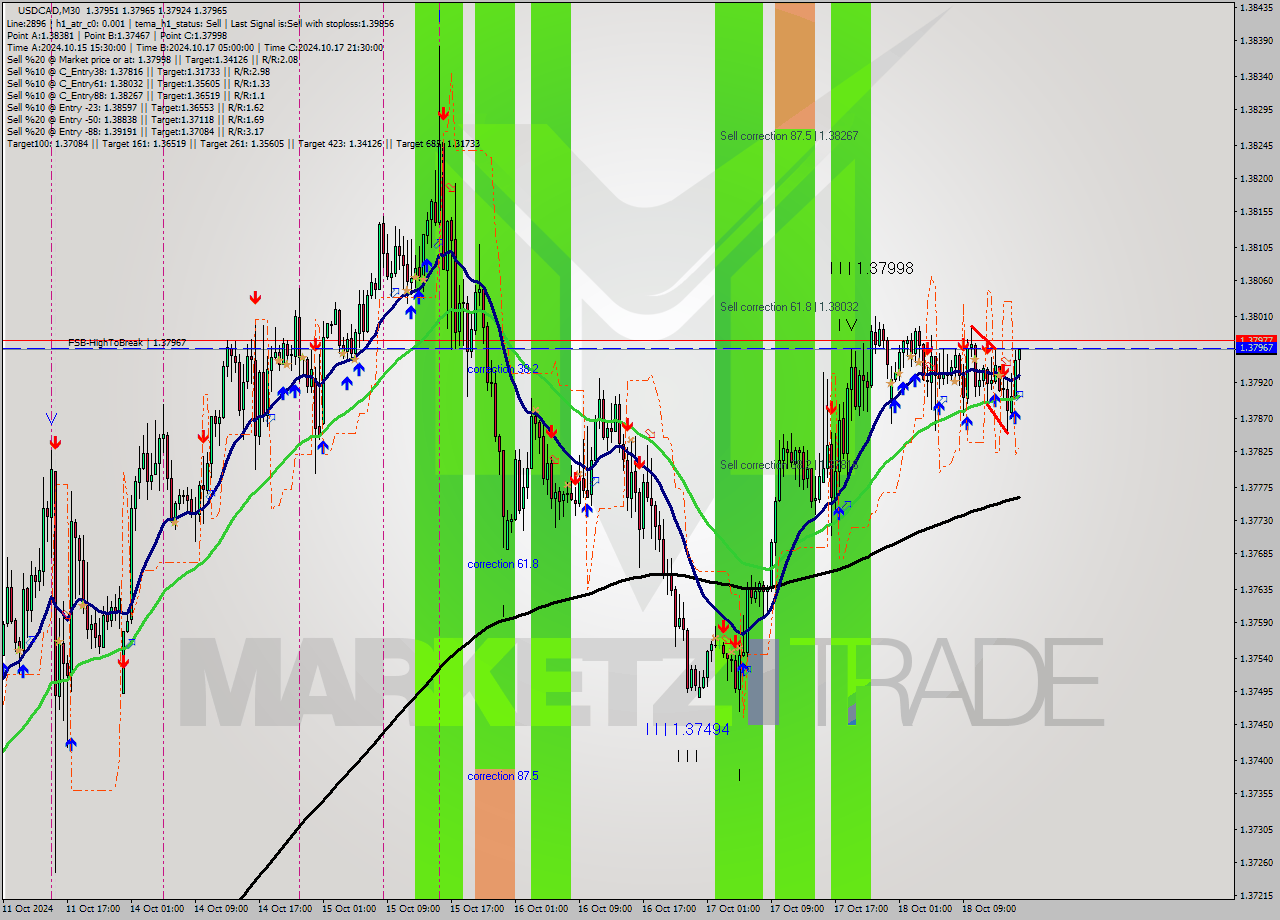
Task: Click the 1.38105 price axis label
Action: [1255, 247]
